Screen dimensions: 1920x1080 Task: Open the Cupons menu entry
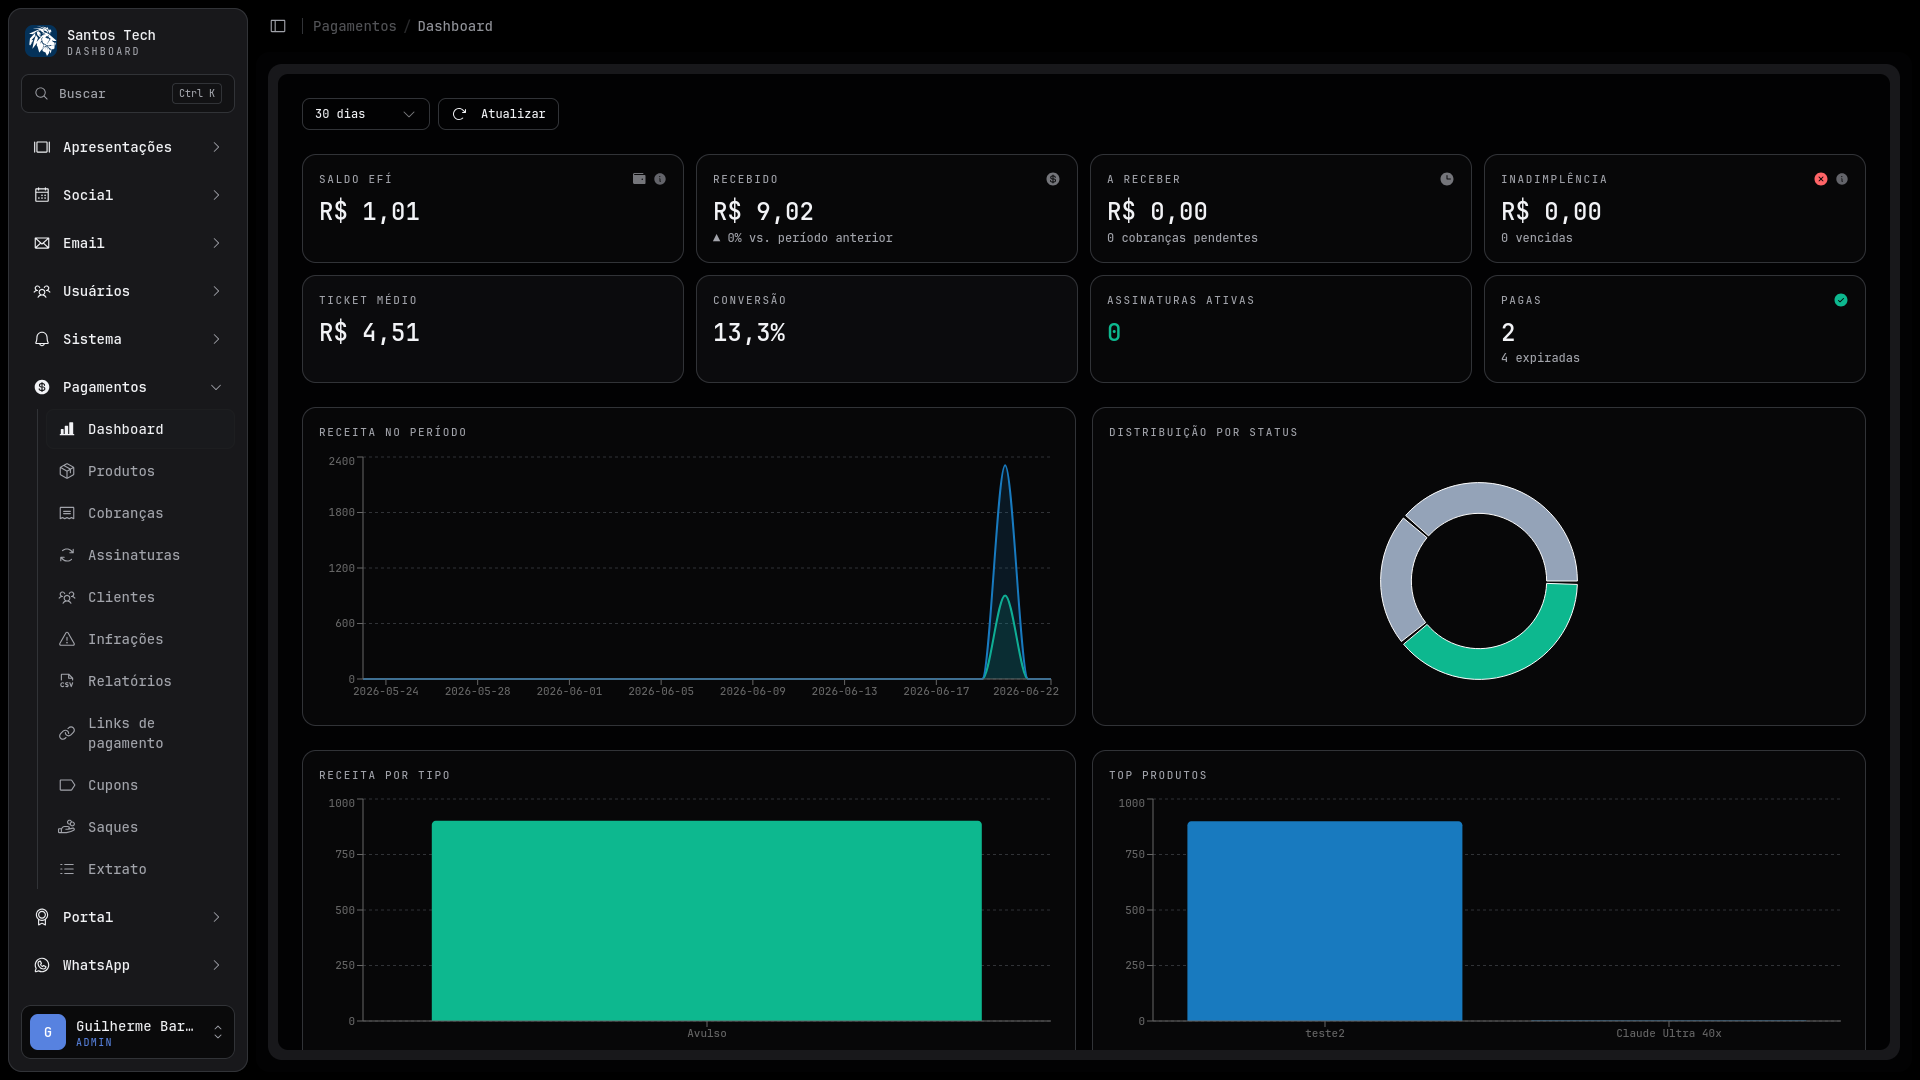(140, 785)
